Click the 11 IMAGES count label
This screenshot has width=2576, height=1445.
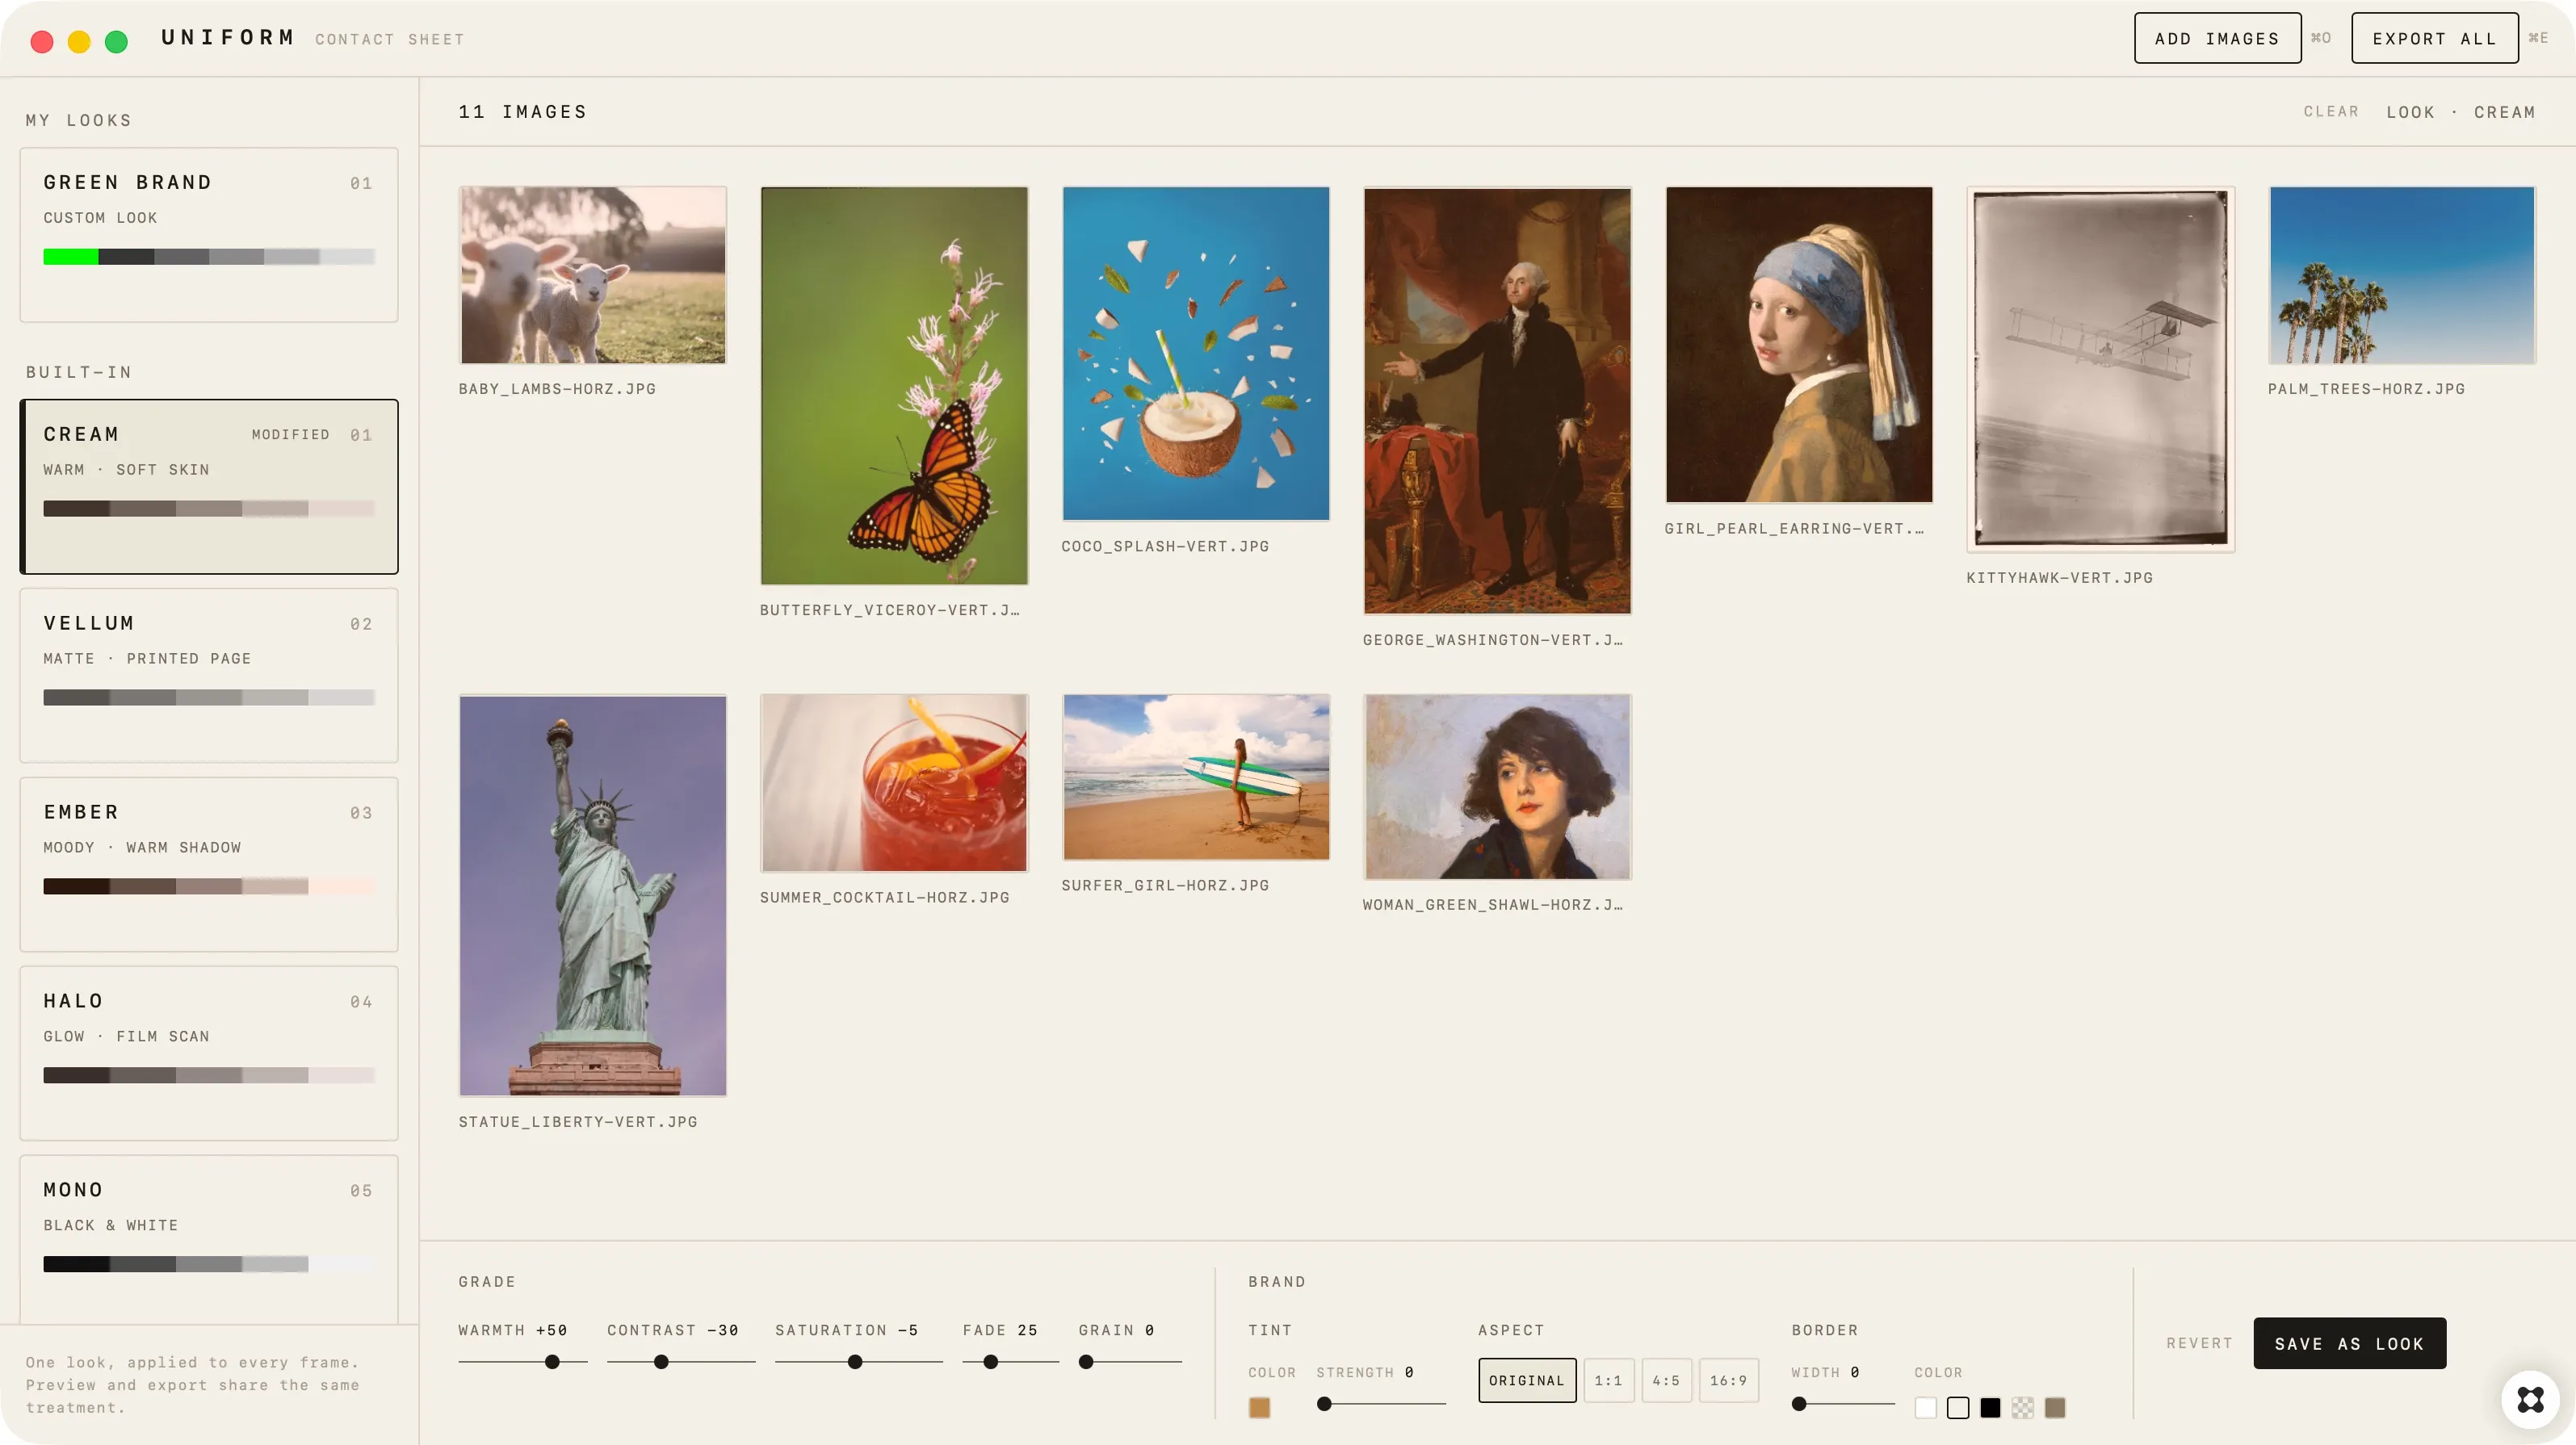pos(523,112)
